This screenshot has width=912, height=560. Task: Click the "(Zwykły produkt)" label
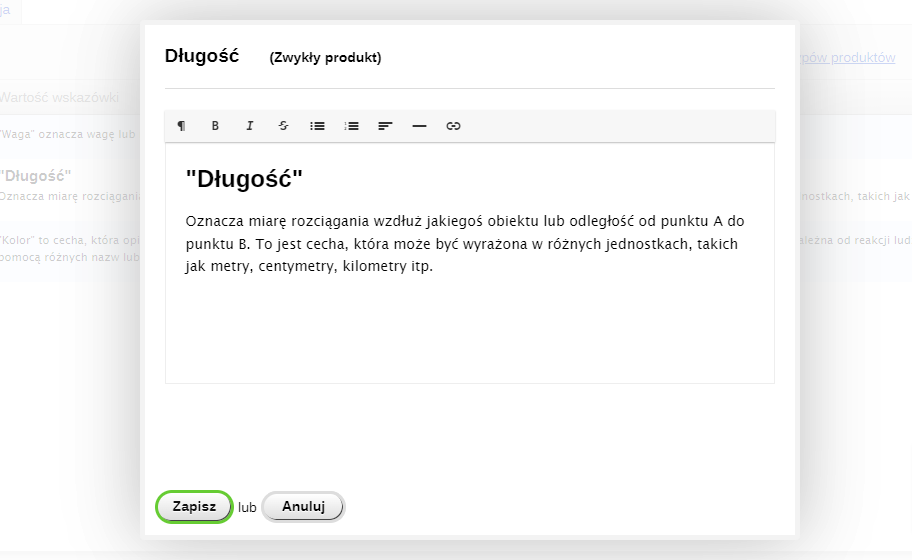tap(325, 58)
